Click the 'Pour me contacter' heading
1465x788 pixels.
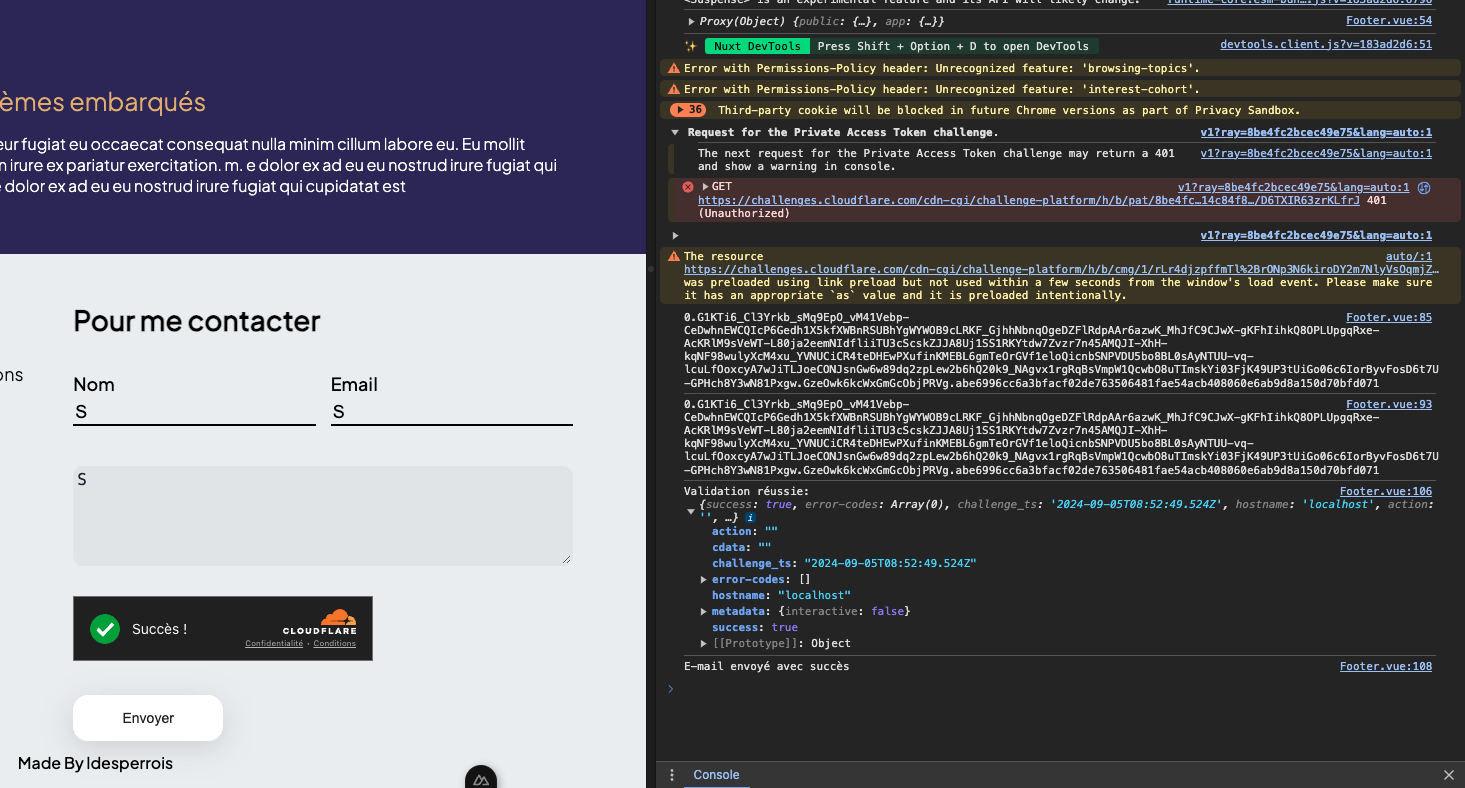(x=197, y=320)
